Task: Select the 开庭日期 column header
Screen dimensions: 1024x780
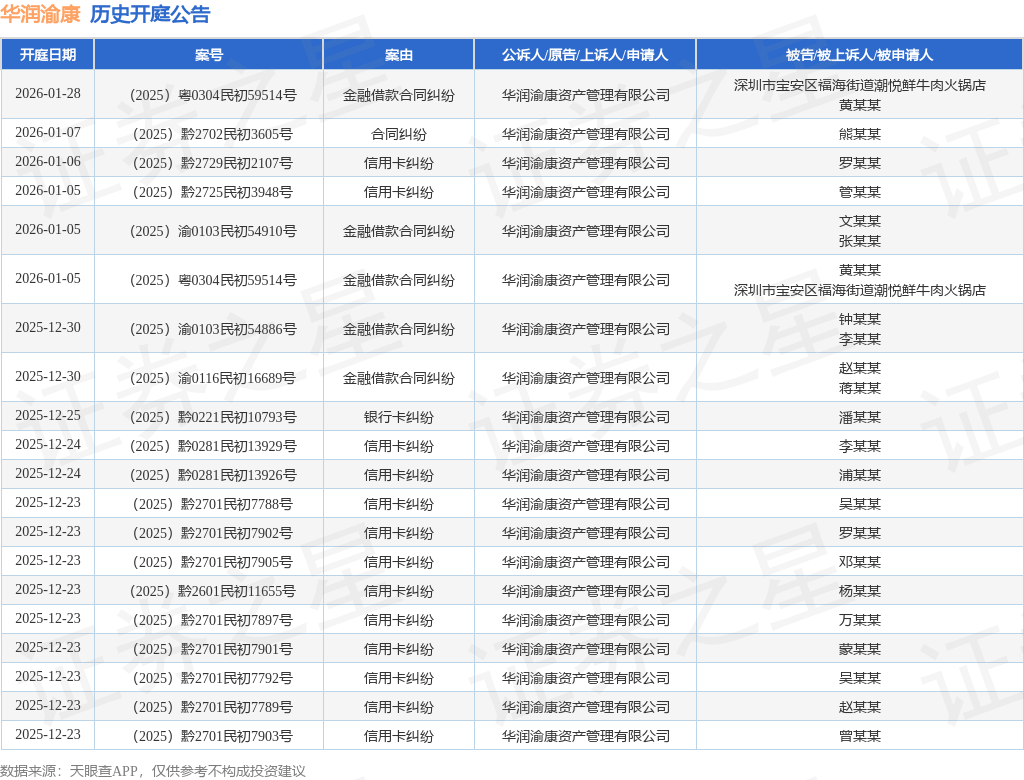Action: click(48, 55)
